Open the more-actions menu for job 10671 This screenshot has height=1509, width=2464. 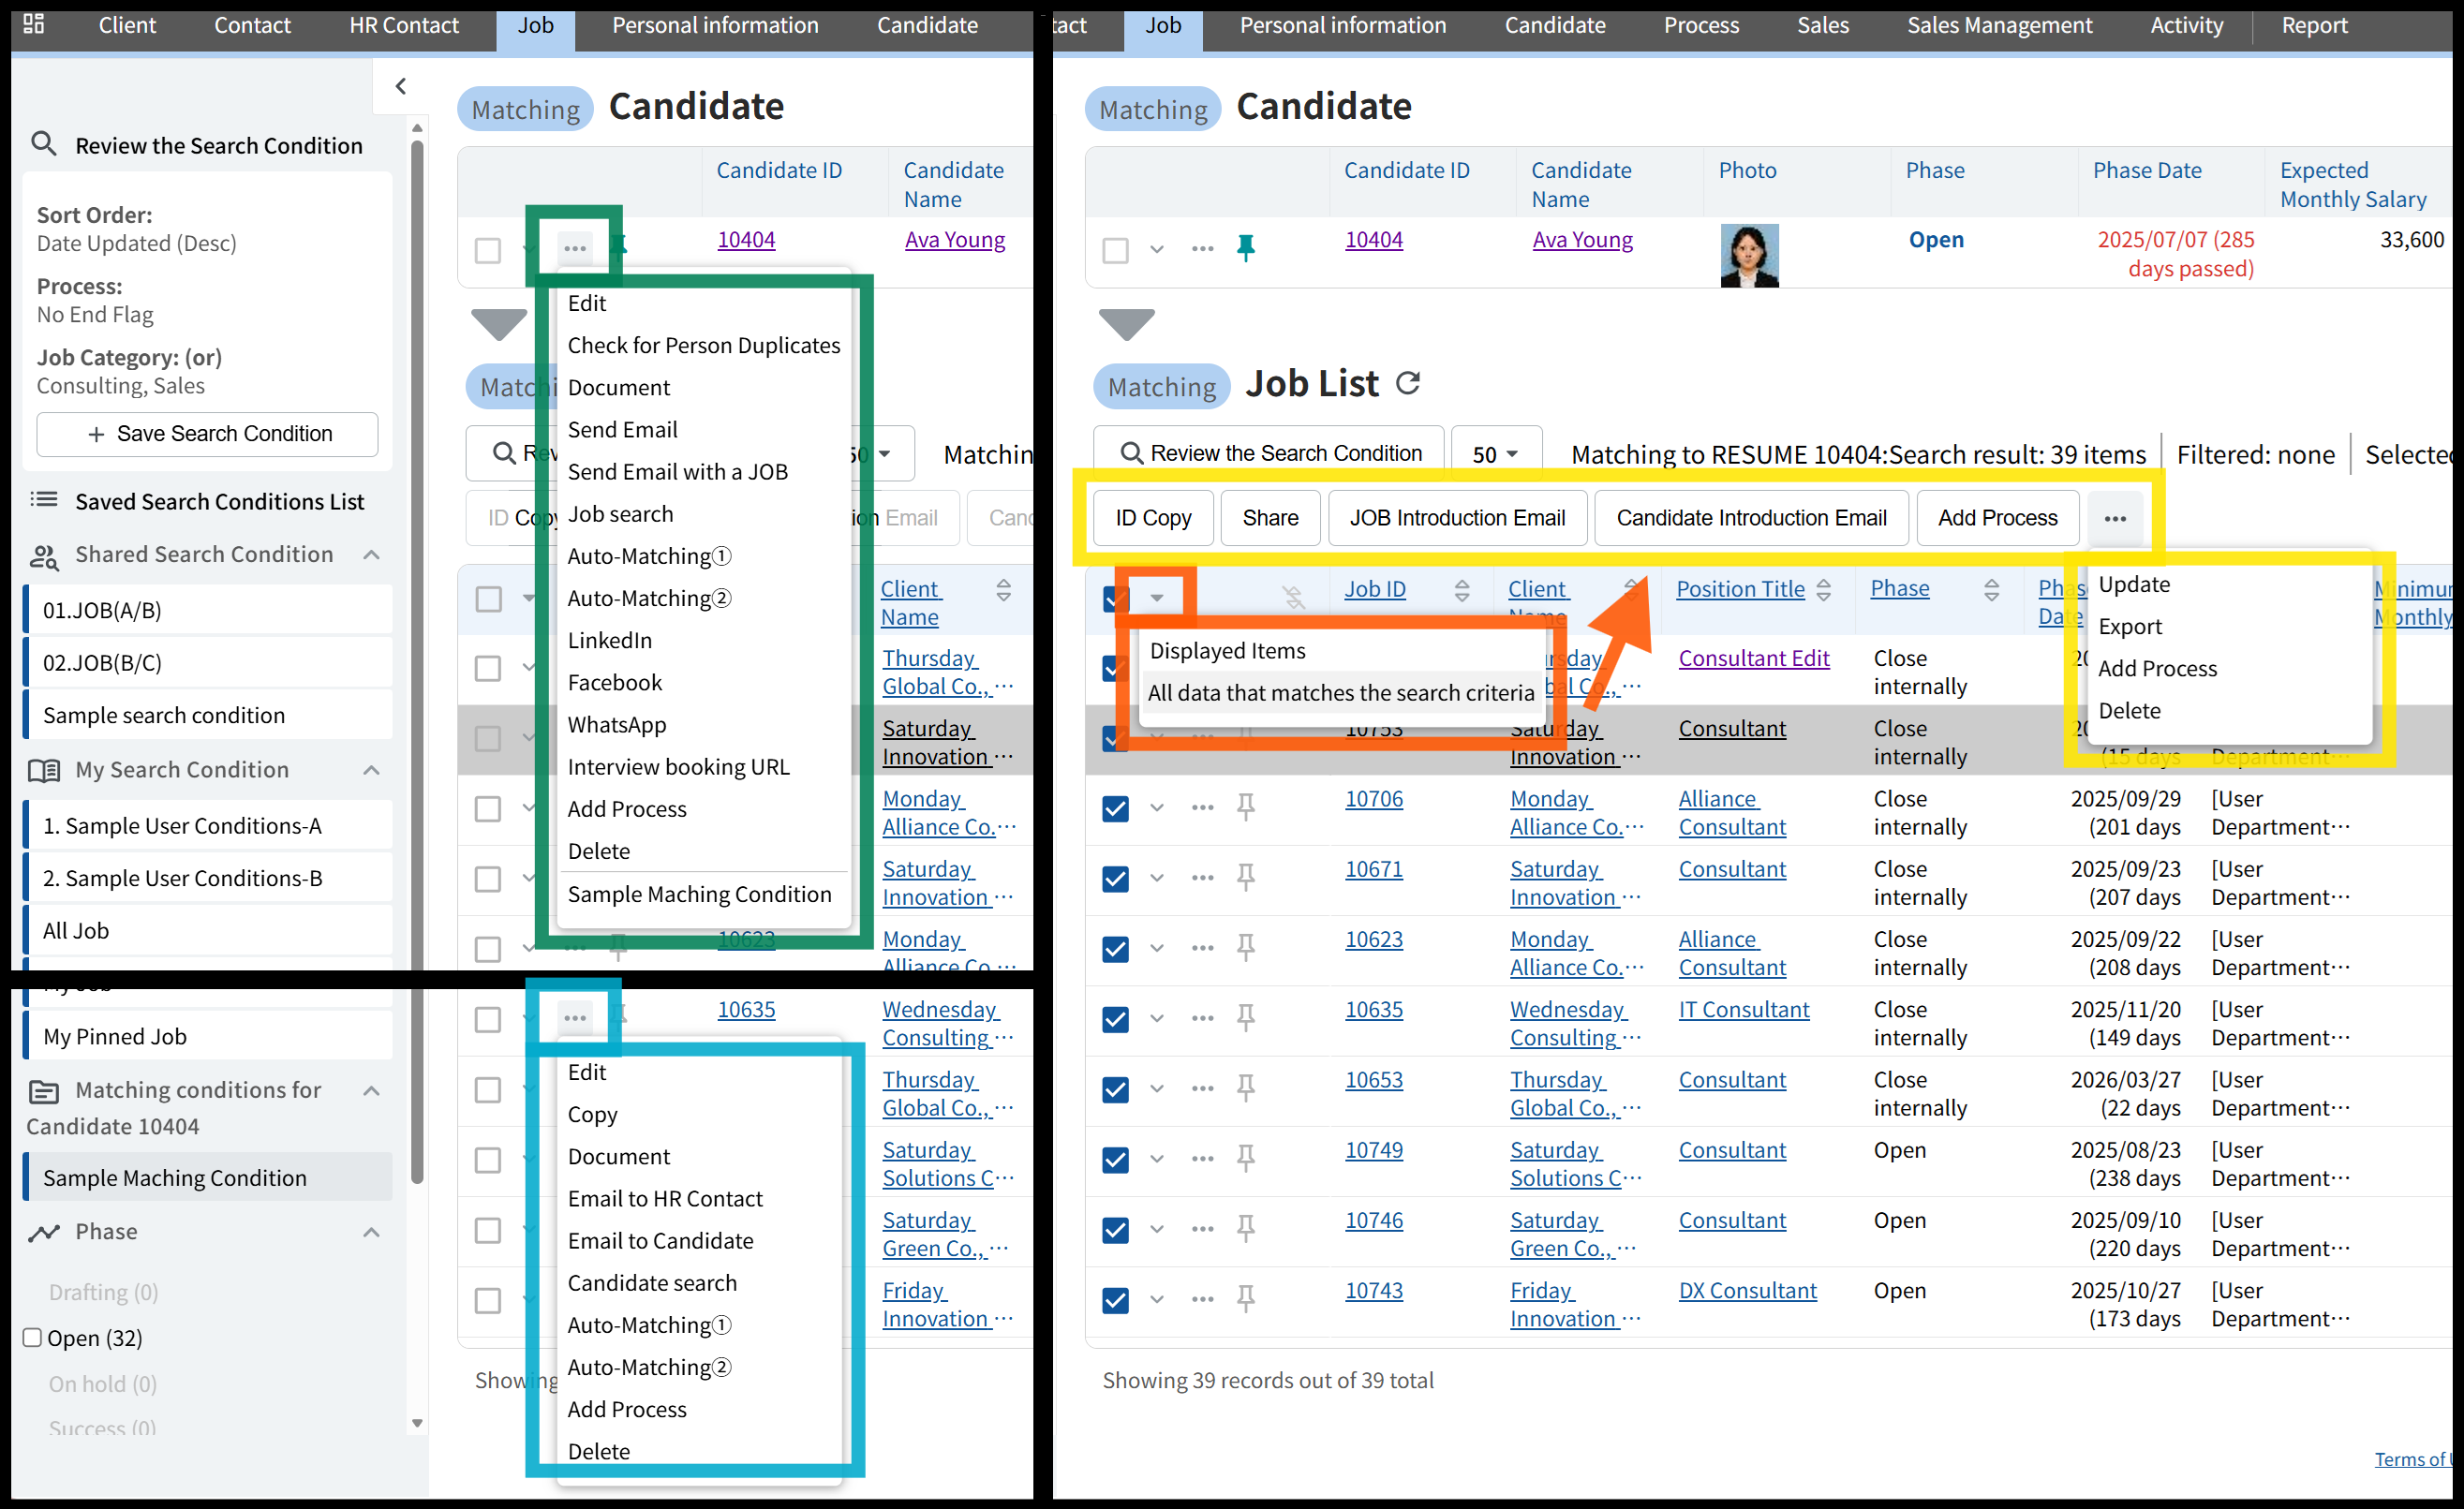(x=1202, y=877)
